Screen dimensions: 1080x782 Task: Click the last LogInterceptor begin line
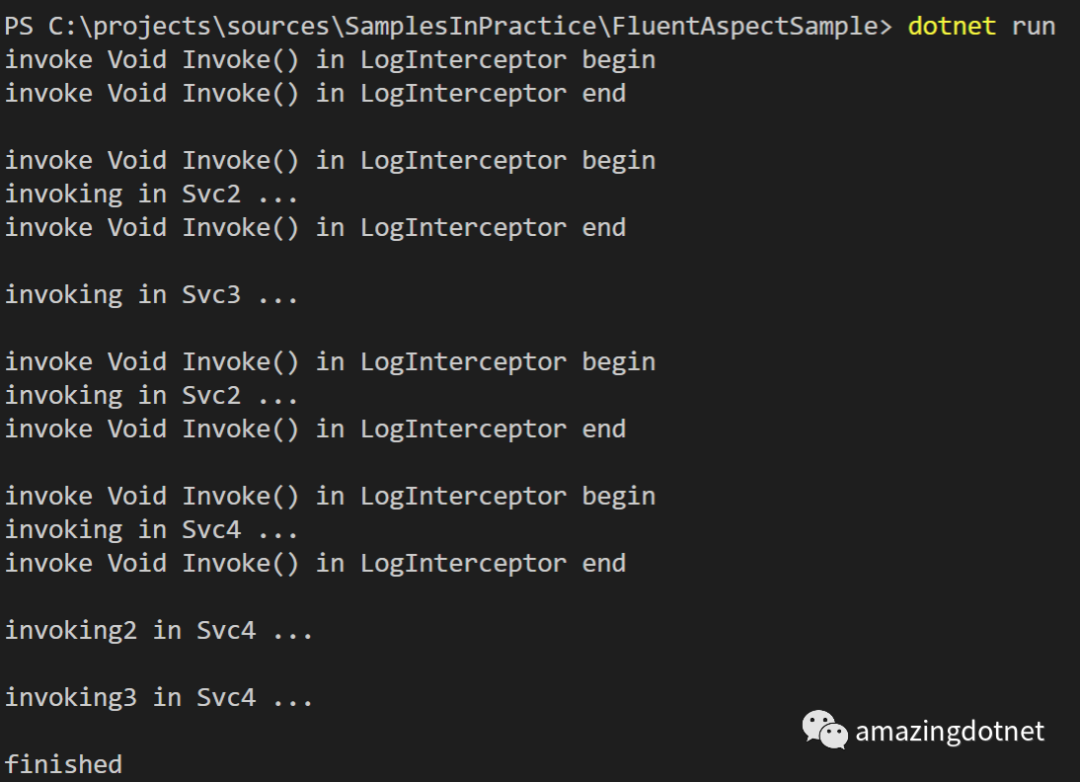(330, 497)
